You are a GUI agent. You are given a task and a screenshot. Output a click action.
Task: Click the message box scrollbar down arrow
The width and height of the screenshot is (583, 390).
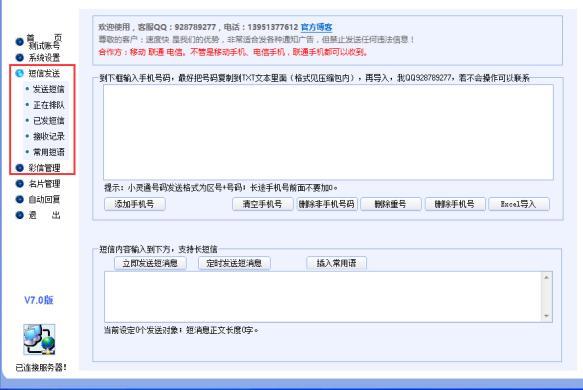pyautogui.click(x=547, y=316)
